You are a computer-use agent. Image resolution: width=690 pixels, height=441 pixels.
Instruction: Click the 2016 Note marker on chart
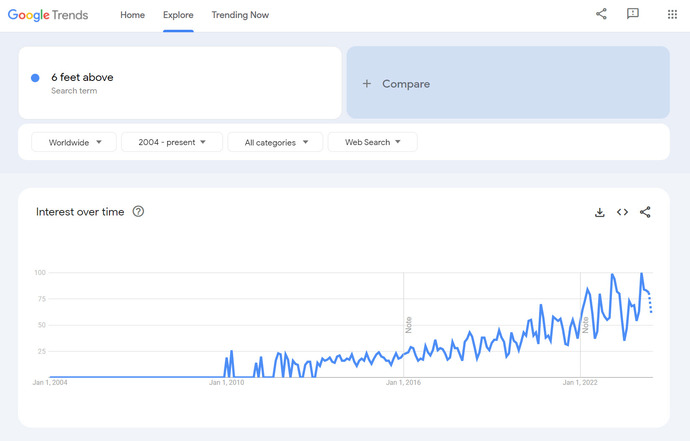pos(408,324)
